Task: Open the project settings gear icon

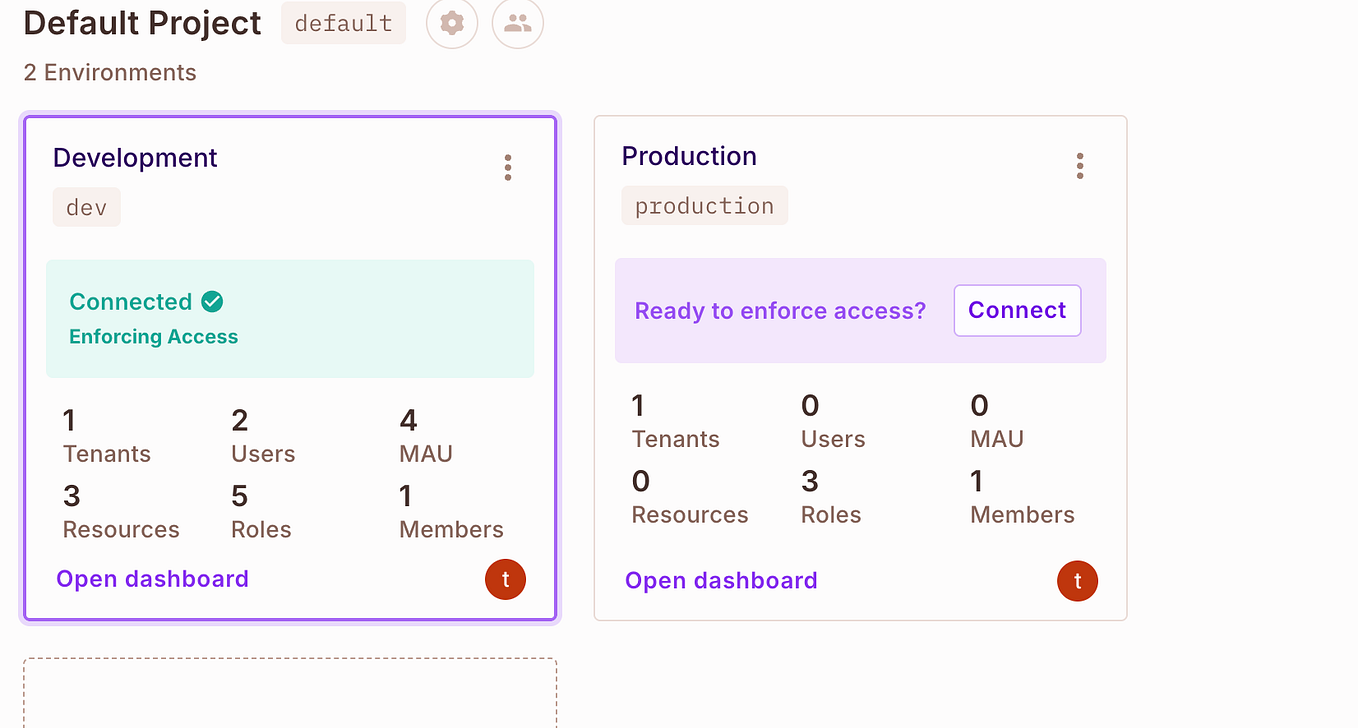Action: [x=451, y=24]
